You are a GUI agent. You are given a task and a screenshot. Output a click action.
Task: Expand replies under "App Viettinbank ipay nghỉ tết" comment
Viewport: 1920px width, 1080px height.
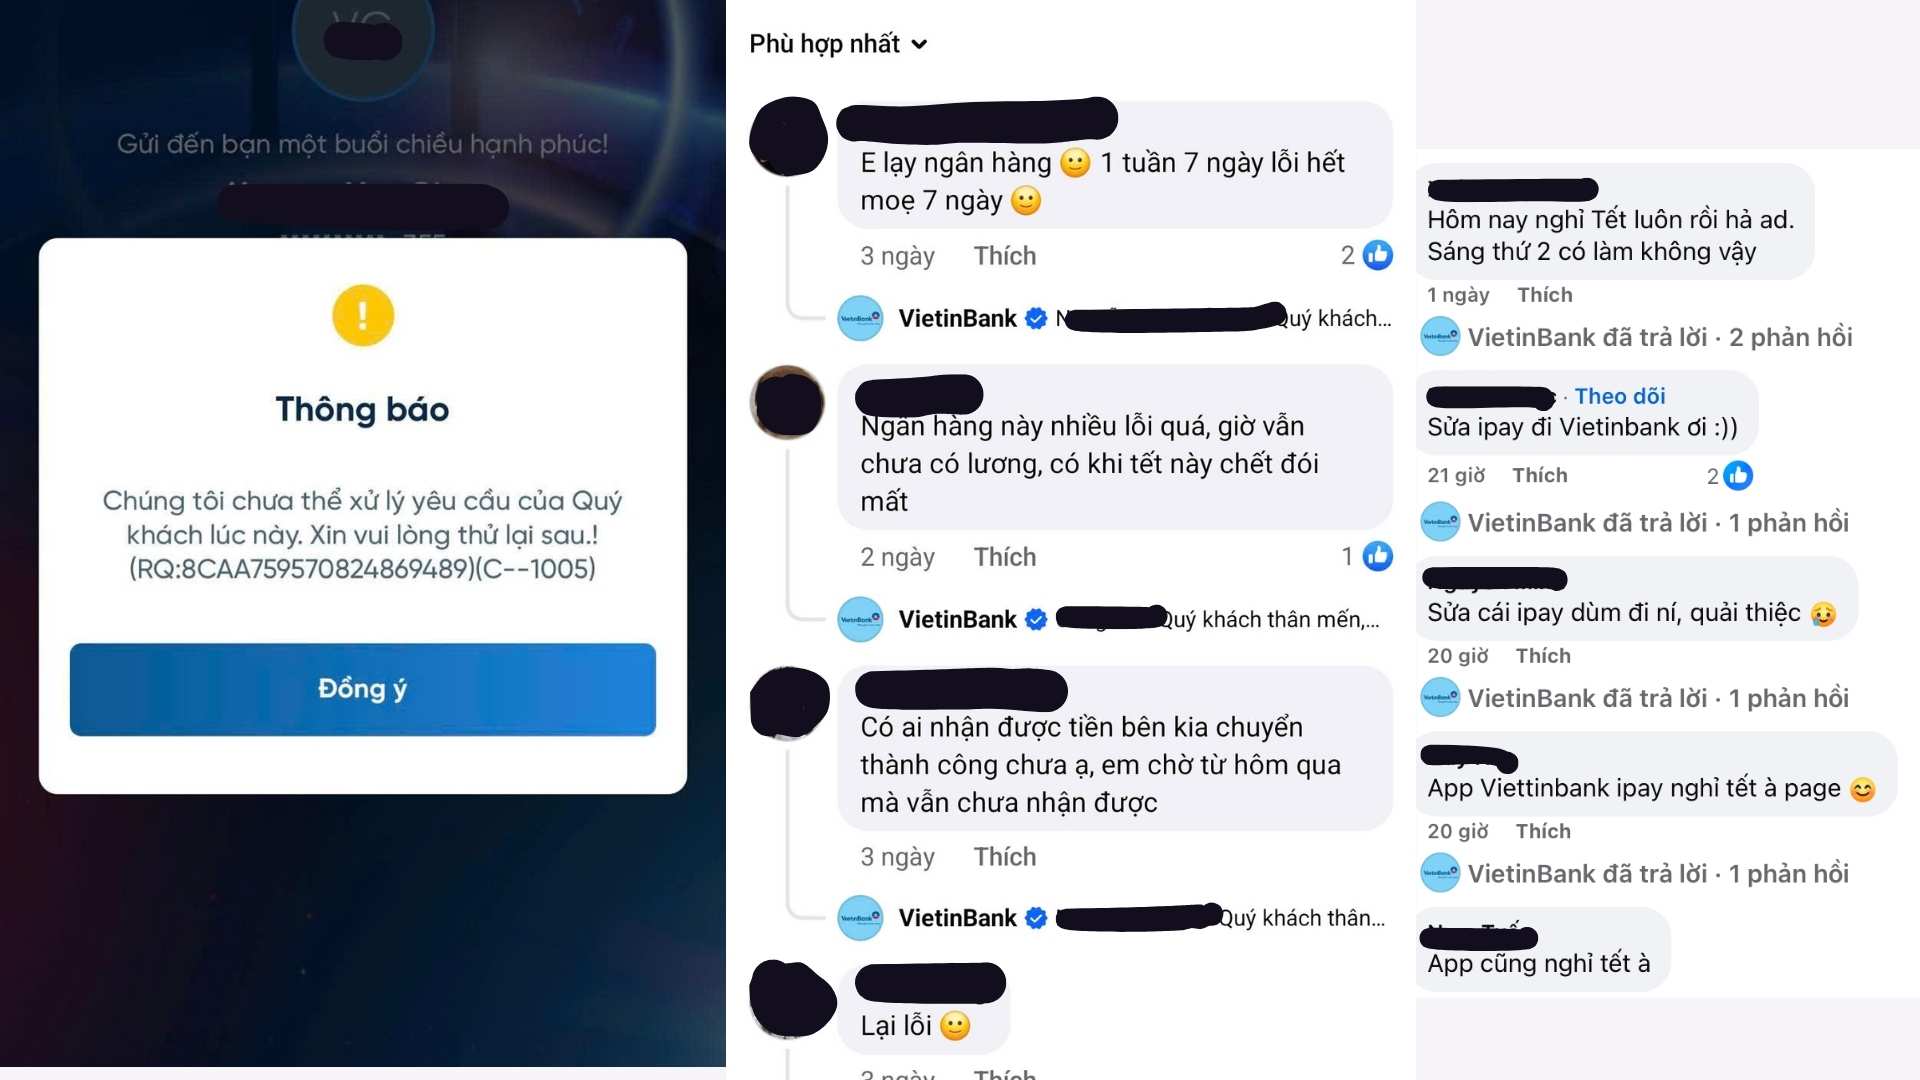(x=1658, y=874)
